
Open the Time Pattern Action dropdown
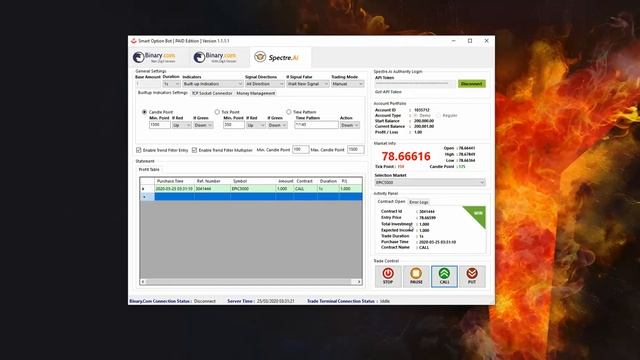point(350,125)
